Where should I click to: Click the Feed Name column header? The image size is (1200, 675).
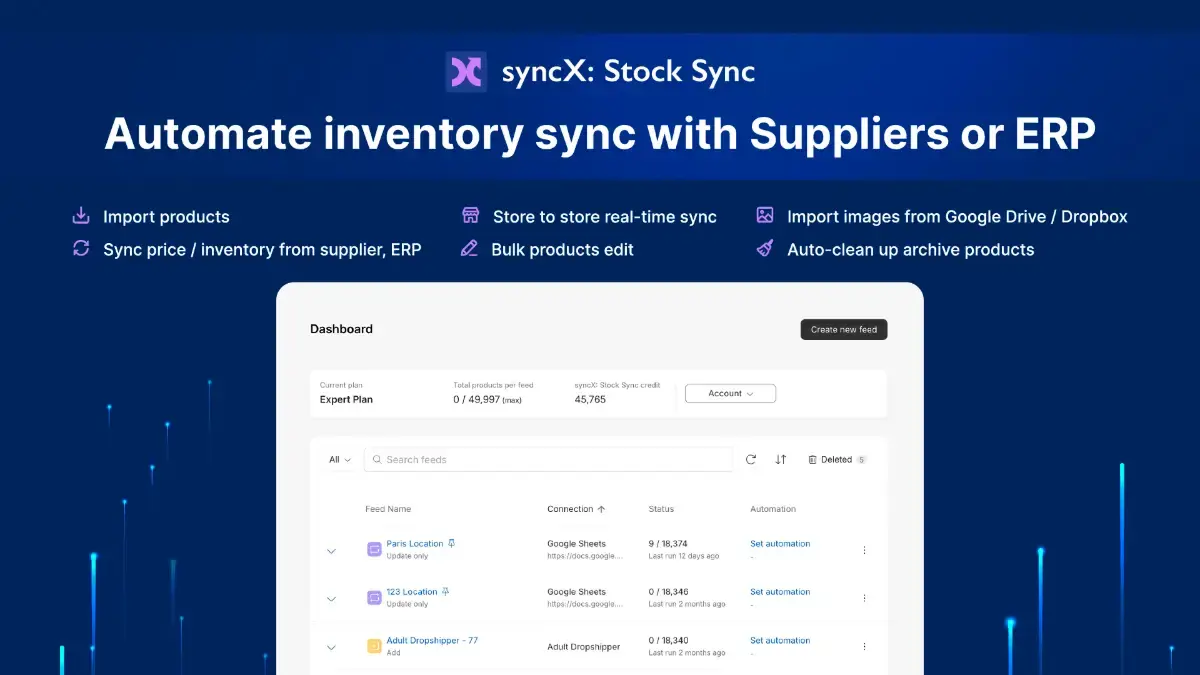[388, 509]
